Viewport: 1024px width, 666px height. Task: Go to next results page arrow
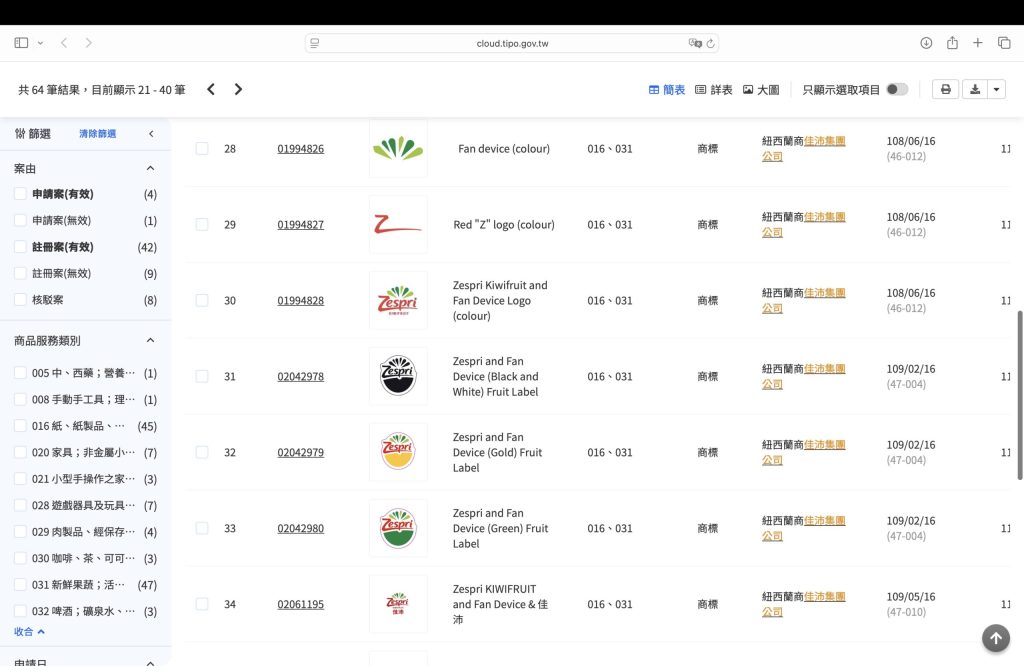click(238, 89)
